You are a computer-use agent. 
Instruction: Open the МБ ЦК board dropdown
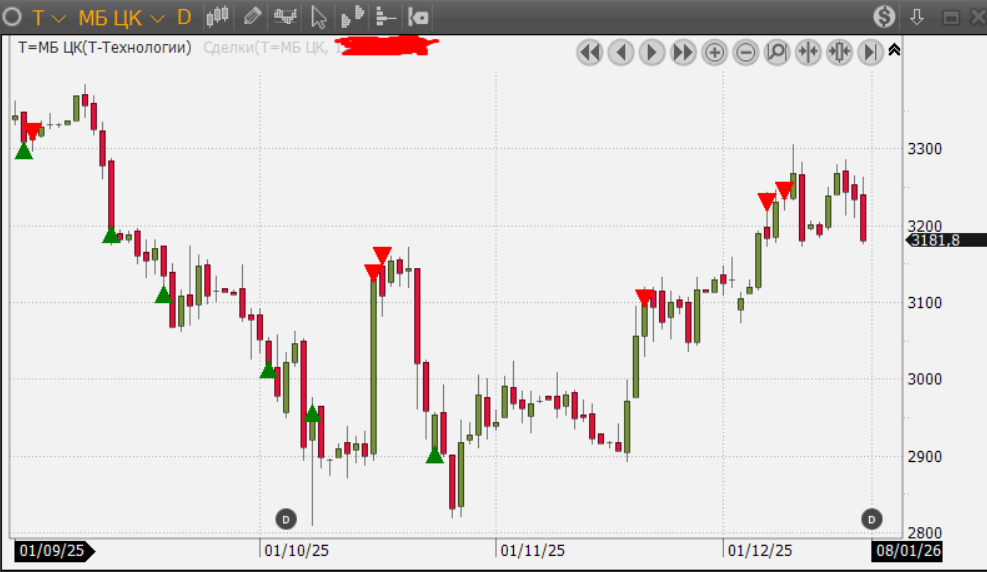121,17
